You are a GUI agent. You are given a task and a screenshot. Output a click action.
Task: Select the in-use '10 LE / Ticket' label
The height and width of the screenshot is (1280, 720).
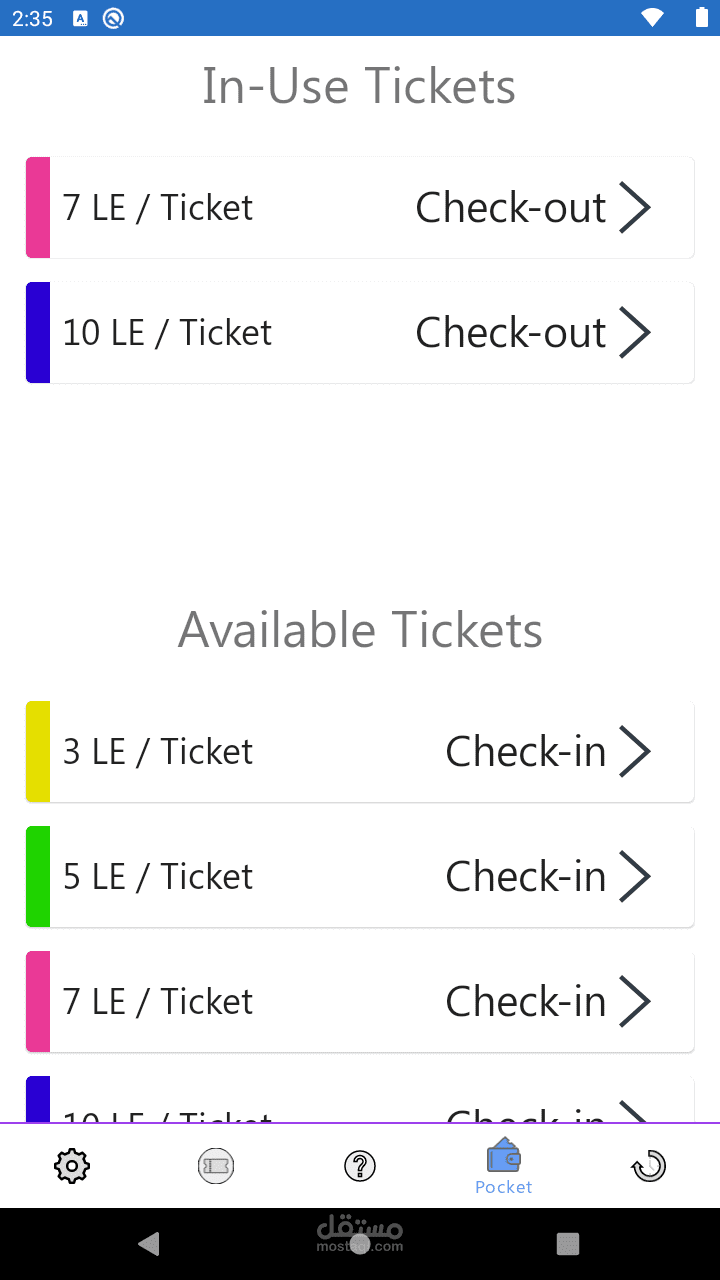point(167,333)
